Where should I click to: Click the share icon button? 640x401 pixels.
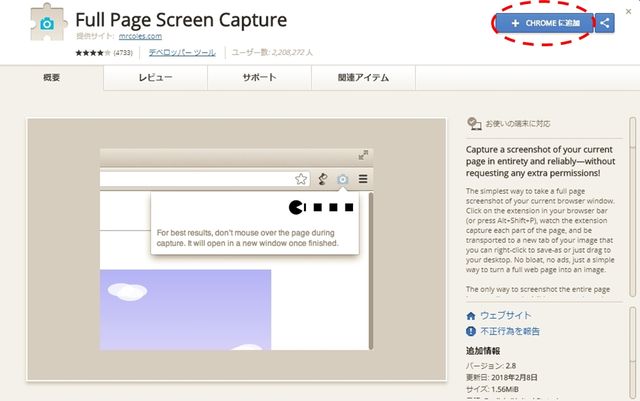coord(605,23)
